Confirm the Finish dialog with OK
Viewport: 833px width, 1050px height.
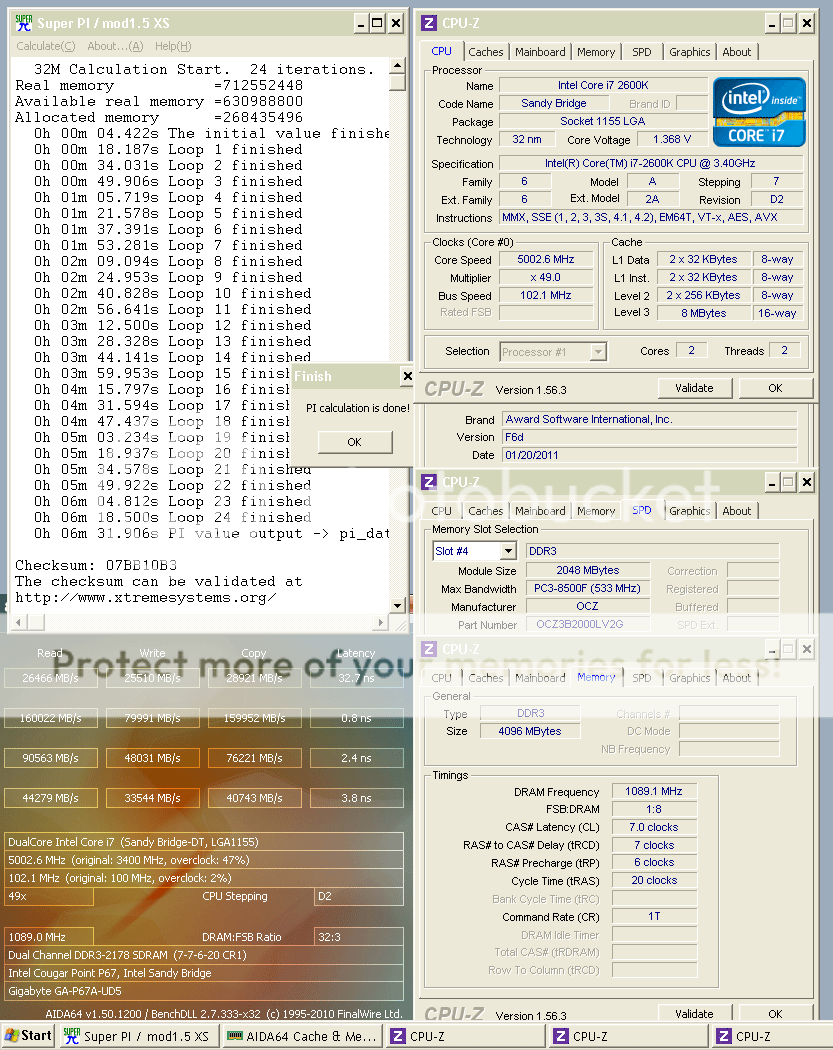[354, 442]
